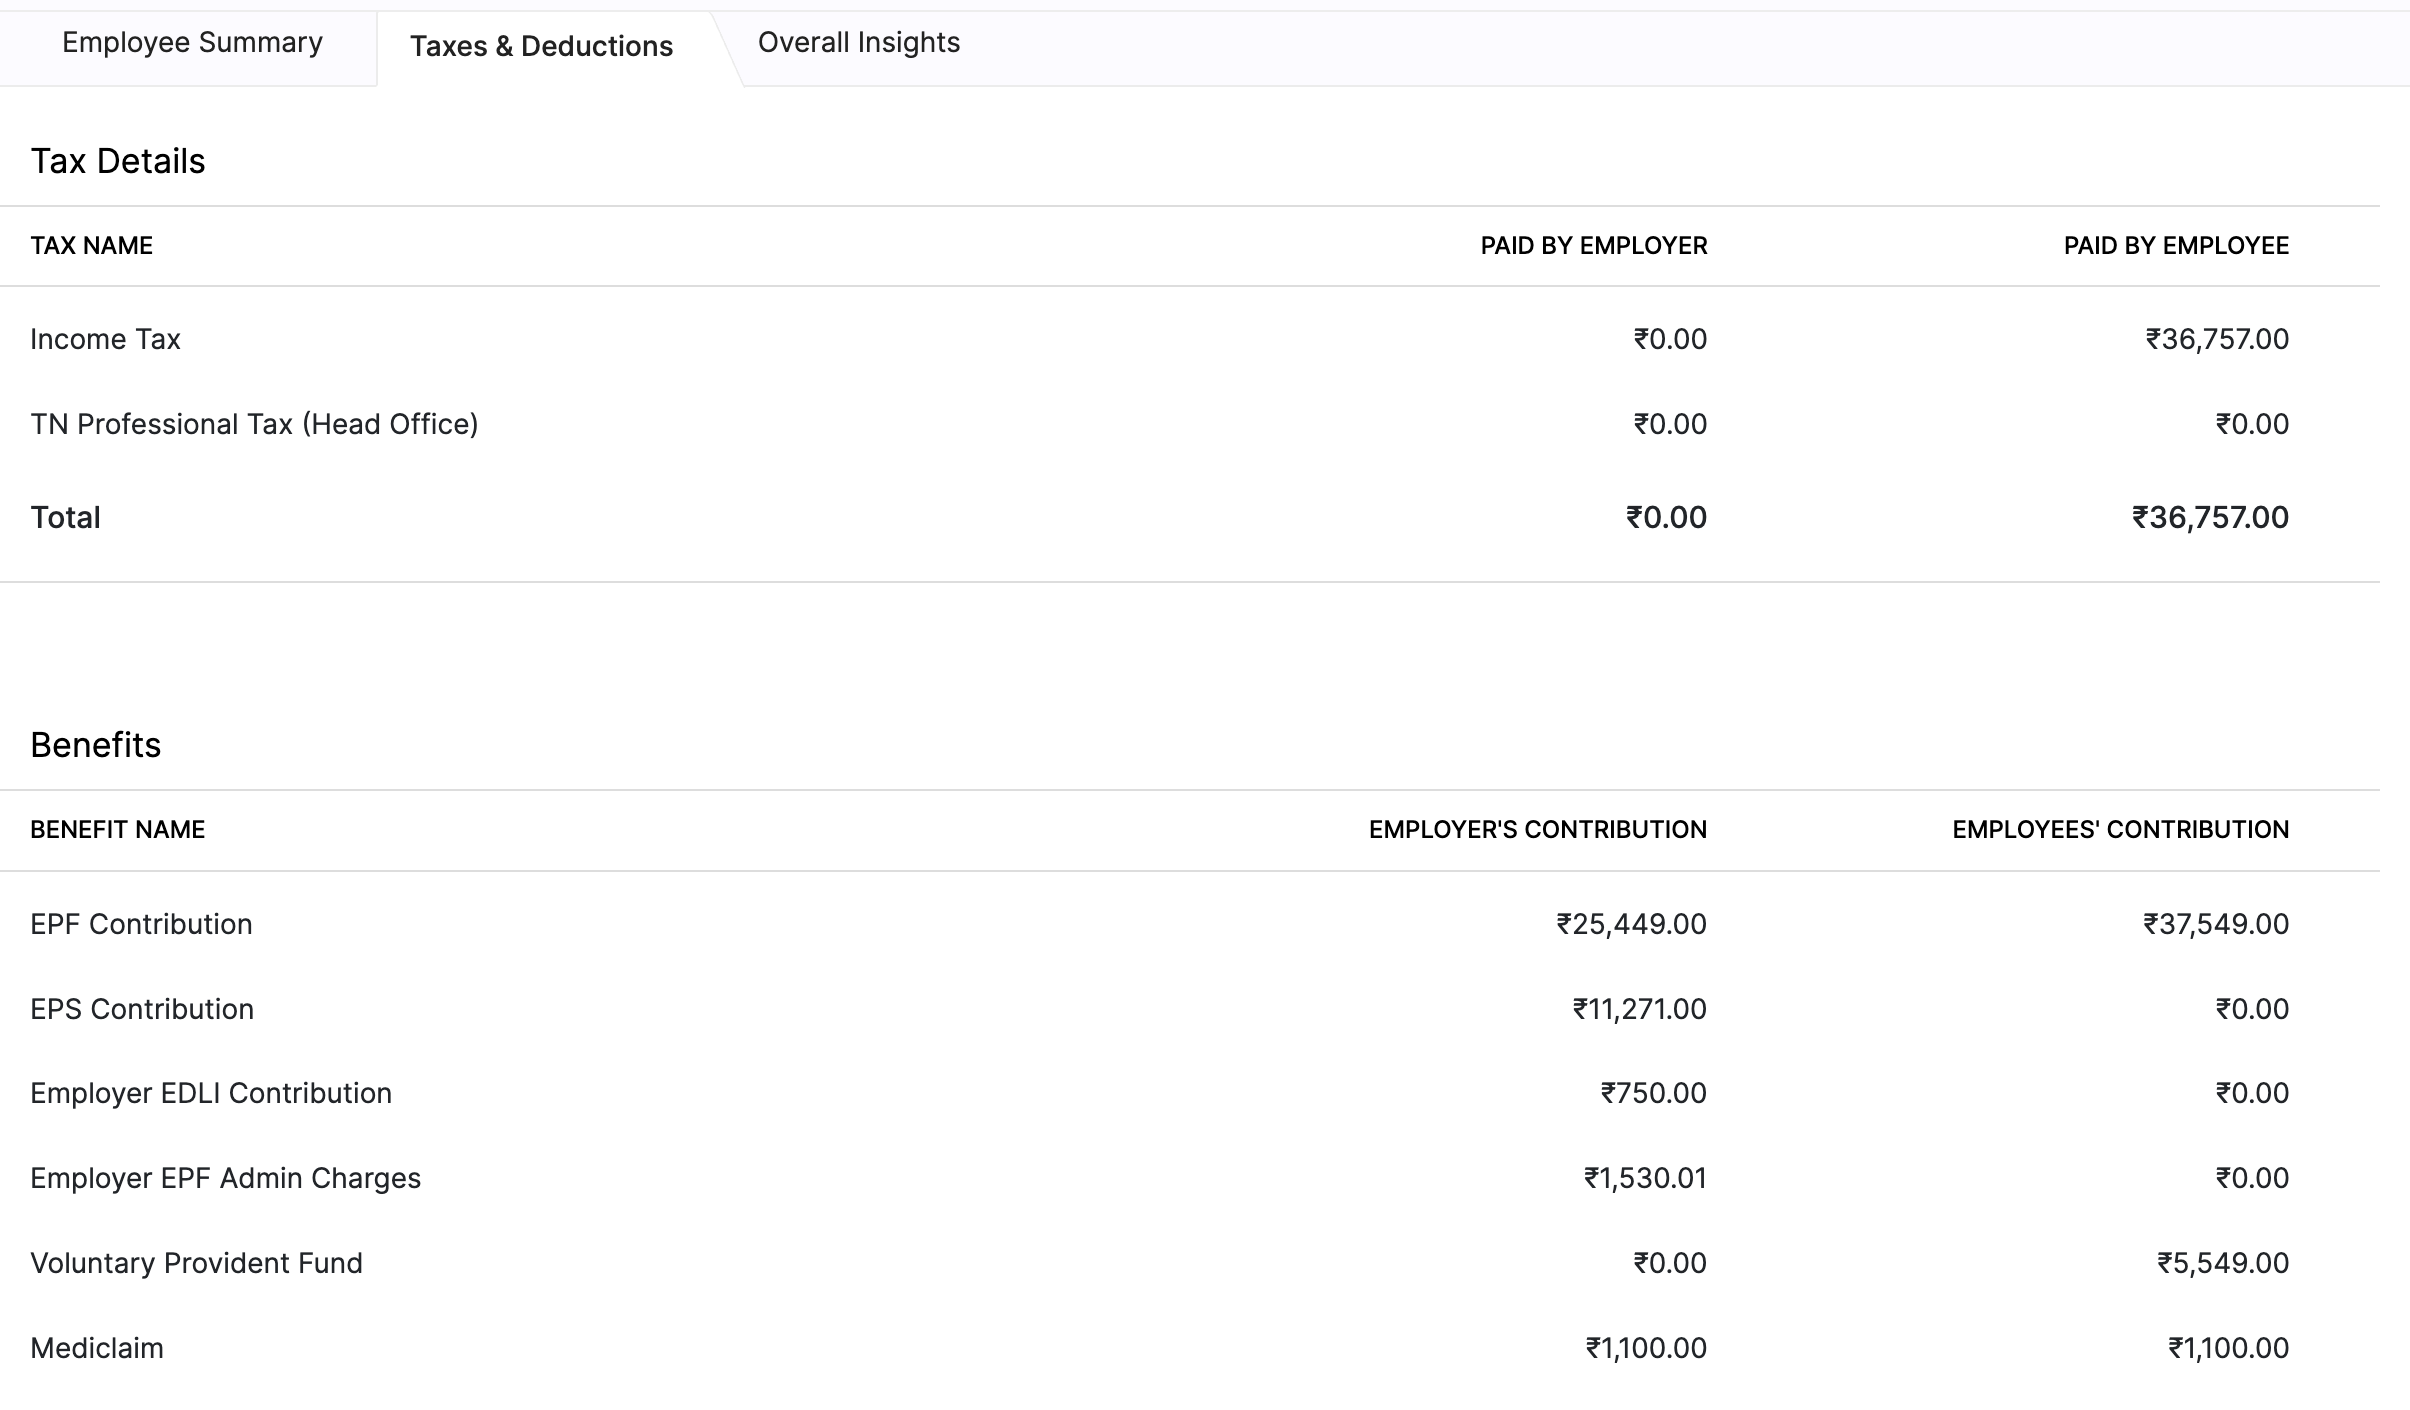This screenshot has height=1410, width=2410.
Task: Click the Benefits section heading
Action: pos(95,745)
